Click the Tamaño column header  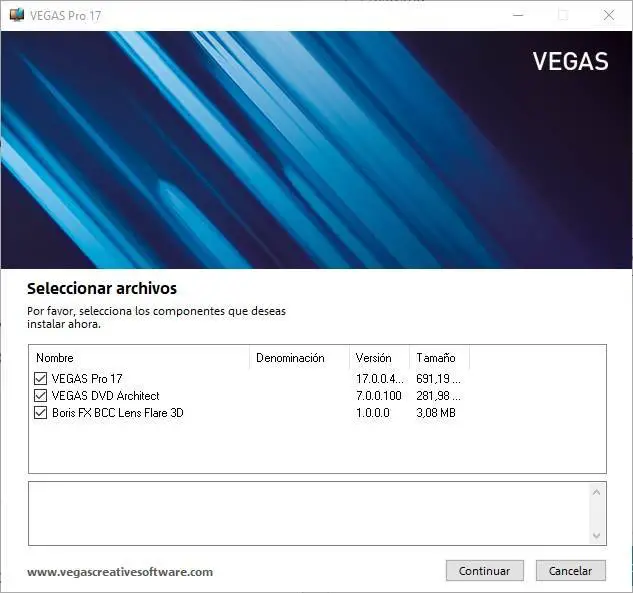439,358
